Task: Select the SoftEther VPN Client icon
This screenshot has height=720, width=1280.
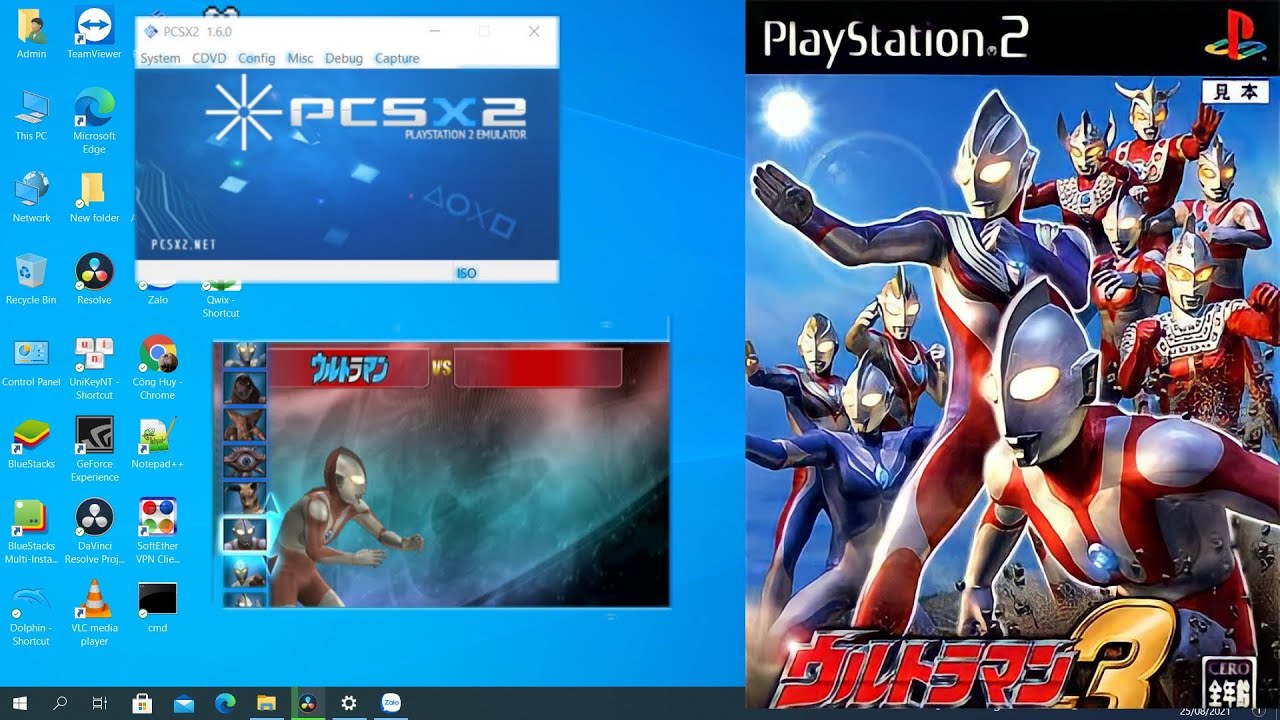Action: point(157,531)
